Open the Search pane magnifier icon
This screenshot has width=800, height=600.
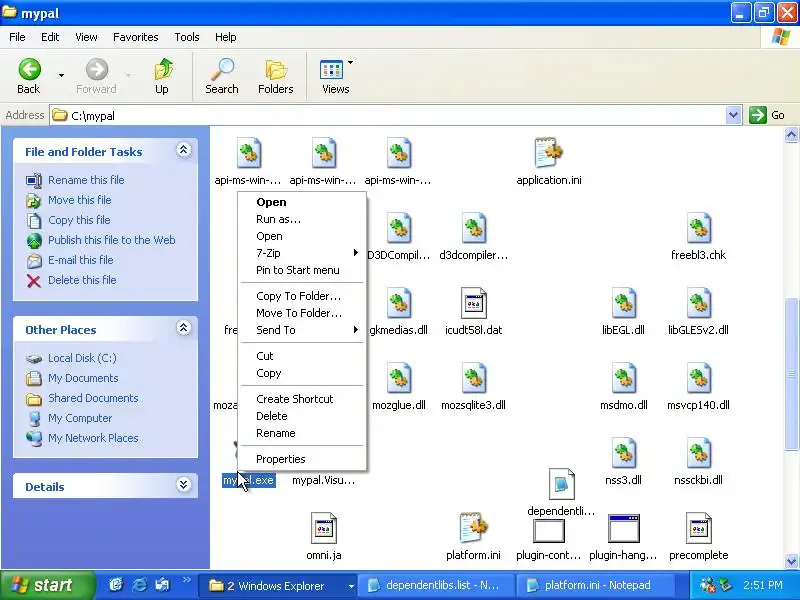[x=222, y=69]
